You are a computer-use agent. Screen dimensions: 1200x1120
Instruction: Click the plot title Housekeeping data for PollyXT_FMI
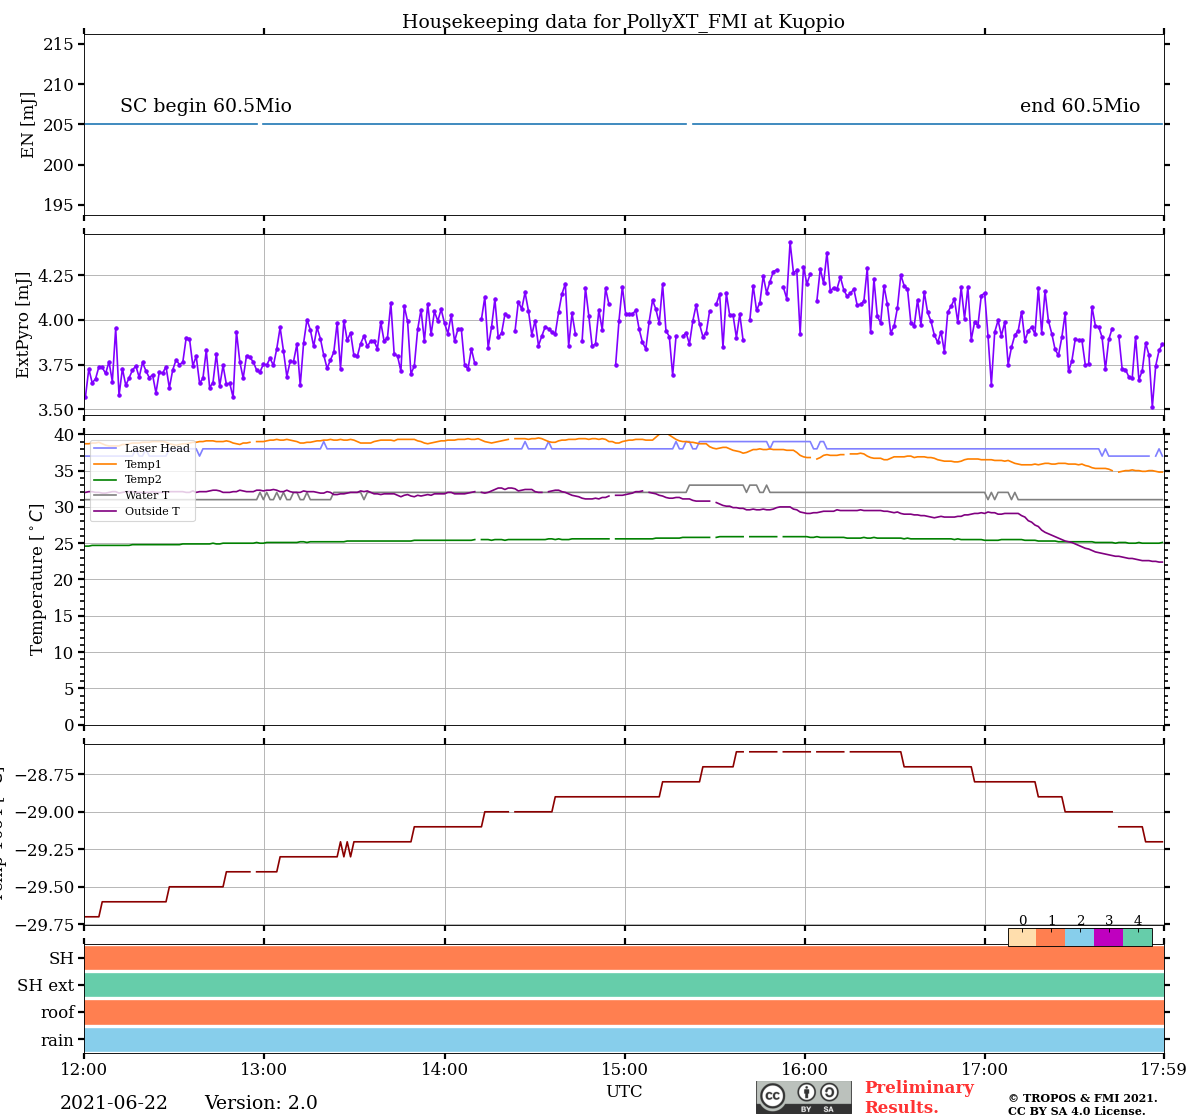click(x=623, y=22)
